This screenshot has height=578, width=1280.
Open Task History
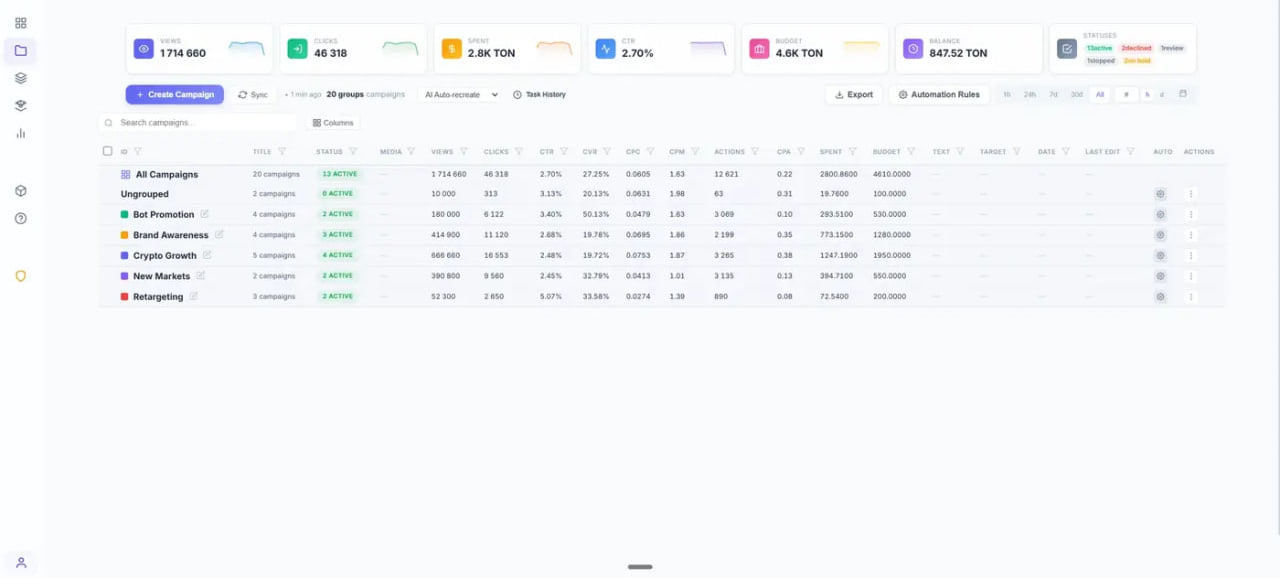(x=539, y=94)
